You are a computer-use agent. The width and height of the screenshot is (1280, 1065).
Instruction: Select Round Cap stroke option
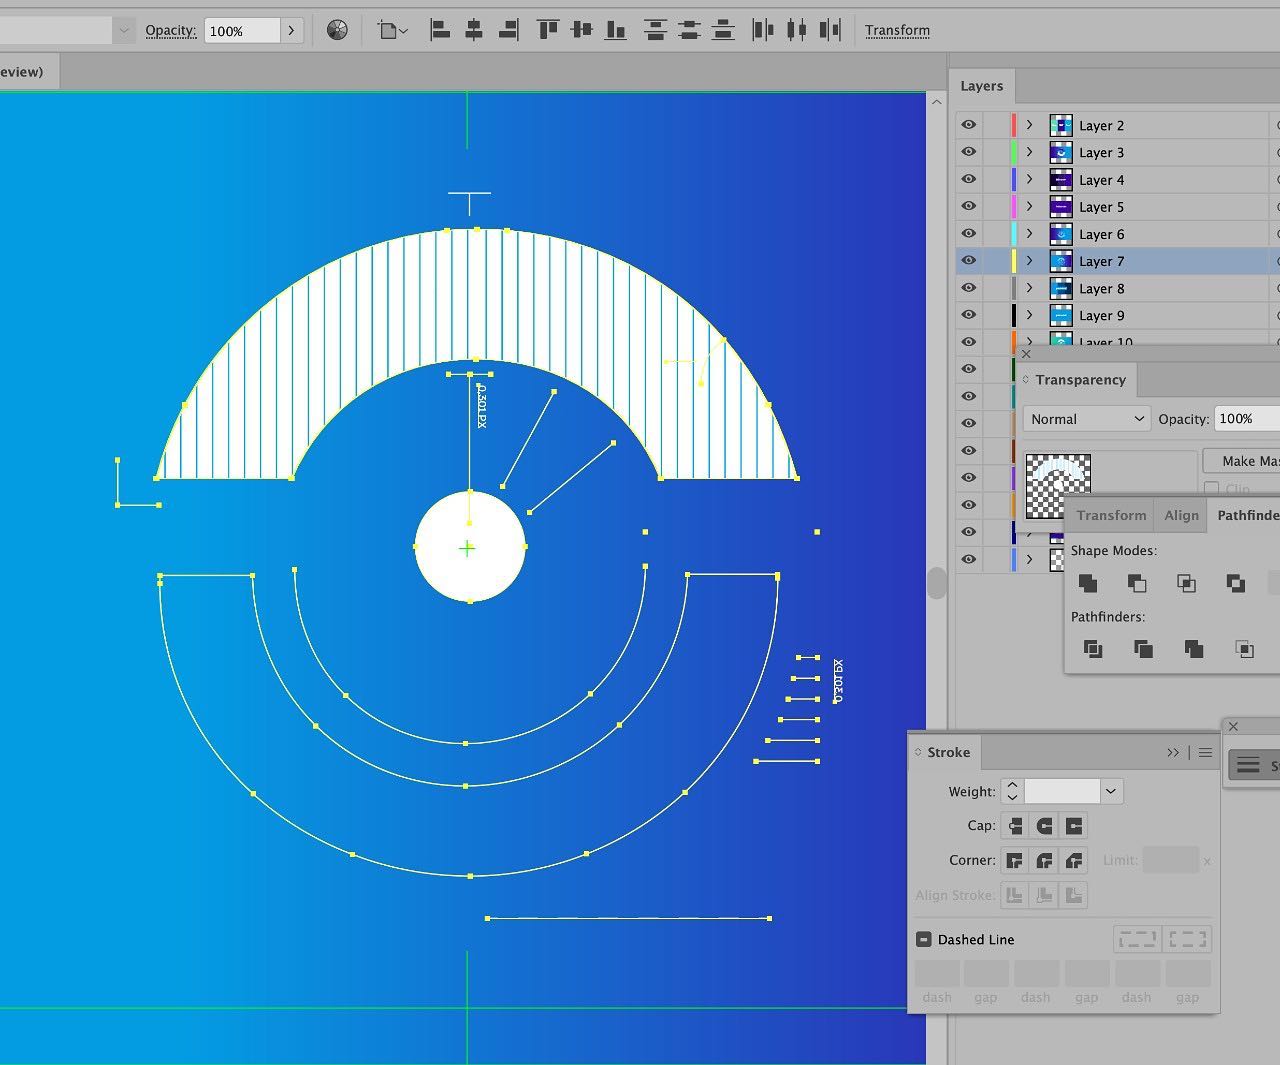(x=1045, y=826)
